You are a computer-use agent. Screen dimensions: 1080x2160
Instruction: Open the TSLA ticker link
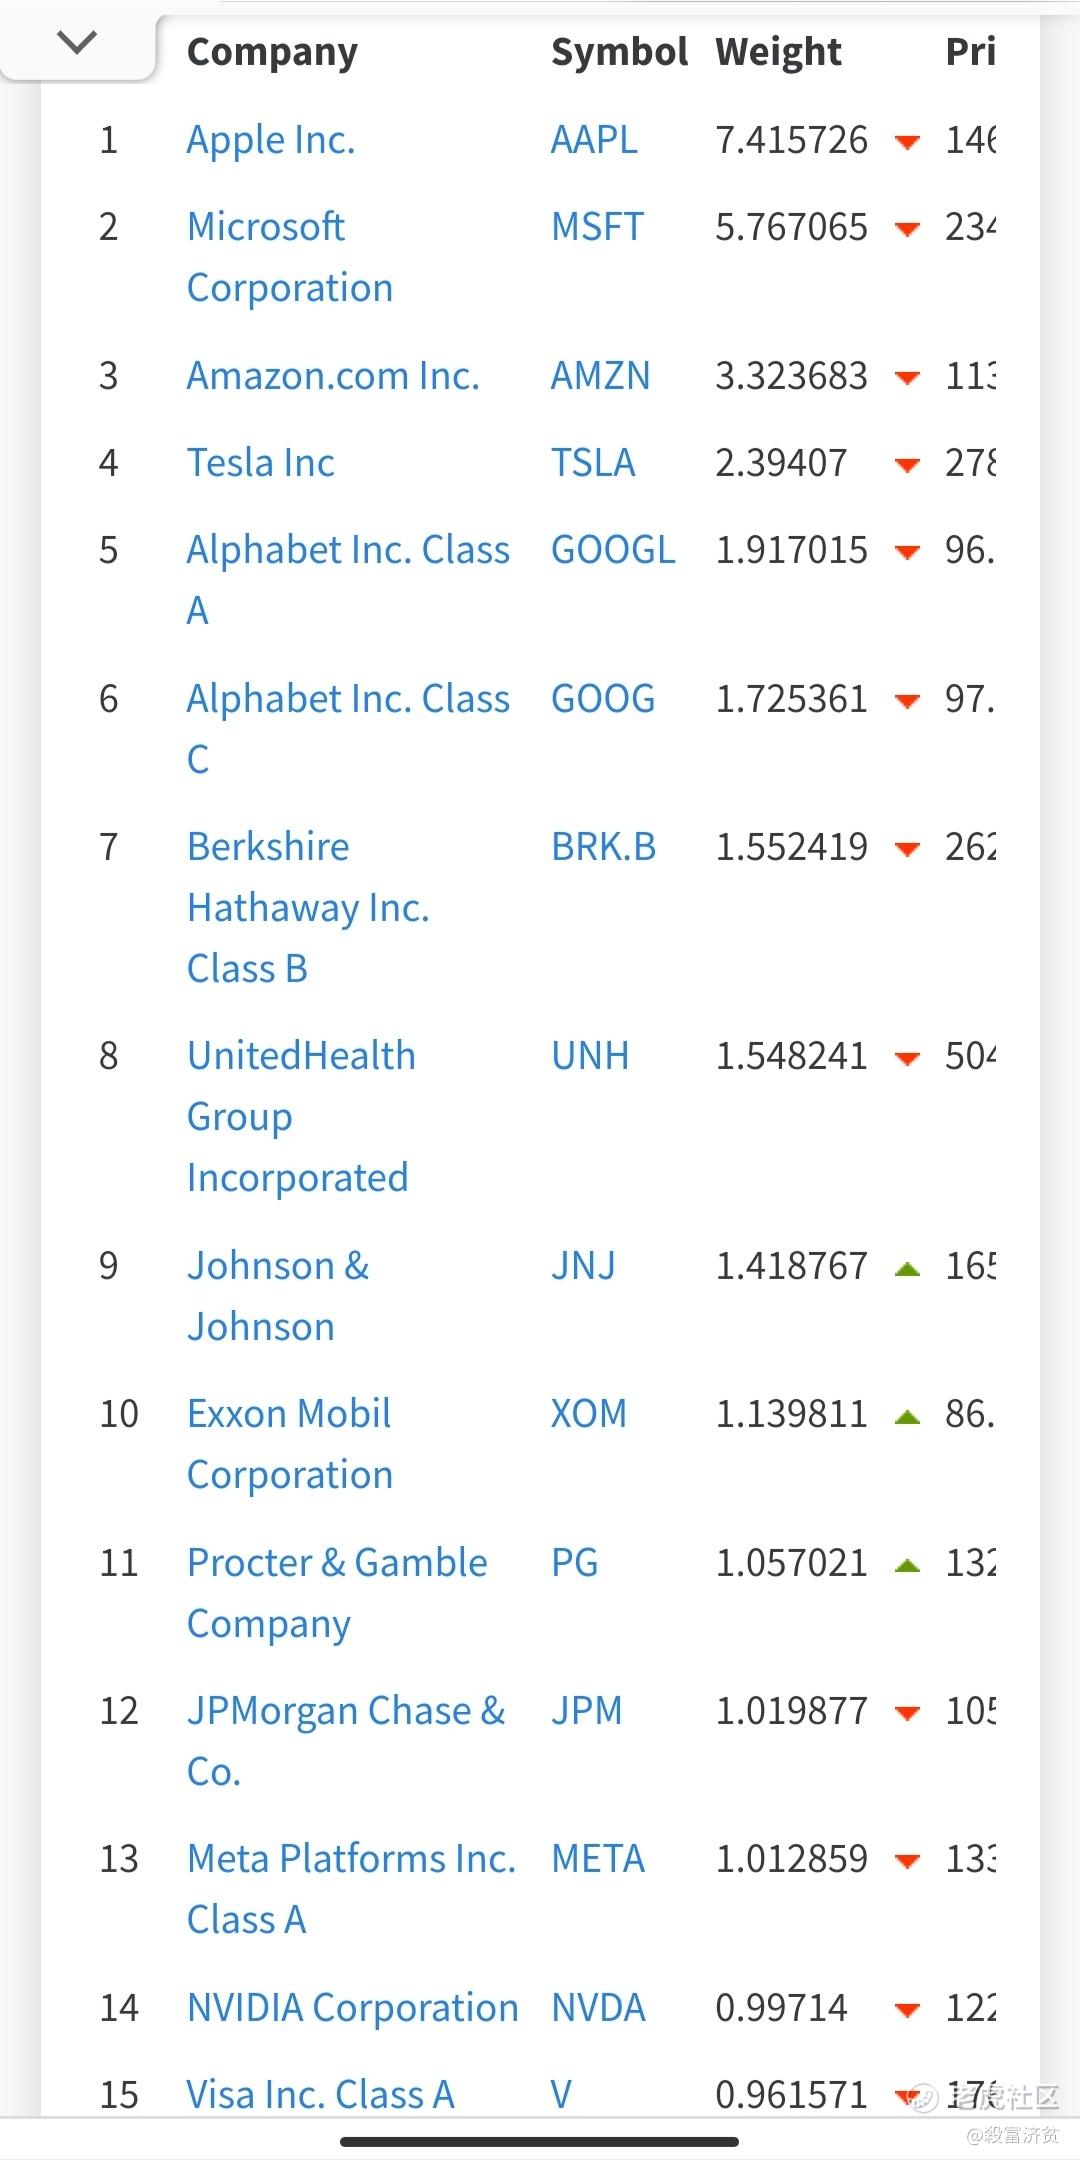(x=593, y=463)
